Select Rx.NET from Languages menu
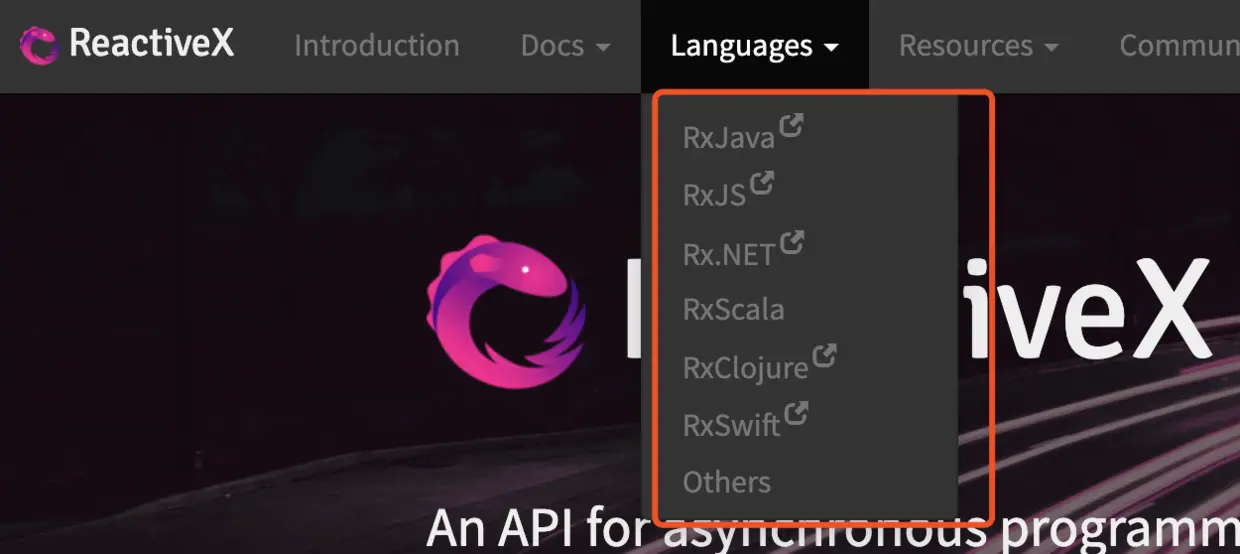 [729, 254]
